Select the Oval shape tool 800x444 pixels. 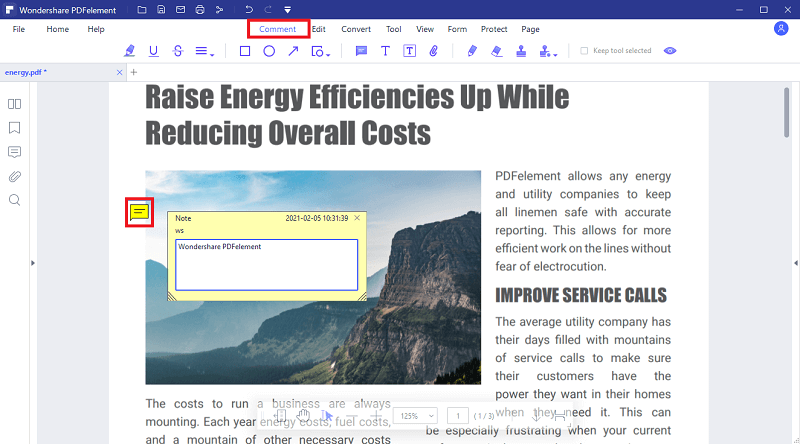pos(269,51)
